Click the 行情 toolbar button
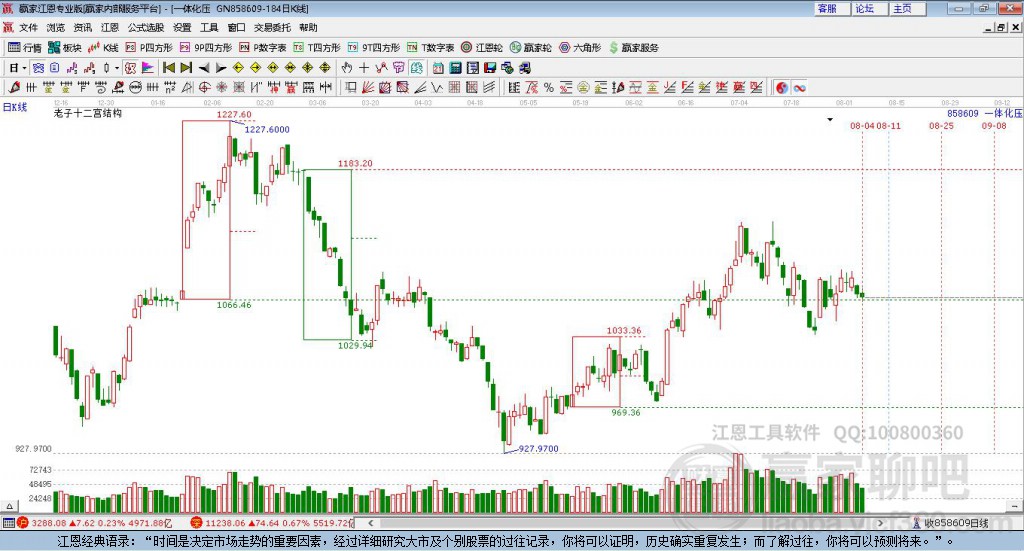The height and width of the screenshot is (551, 1024). (25, 48)
